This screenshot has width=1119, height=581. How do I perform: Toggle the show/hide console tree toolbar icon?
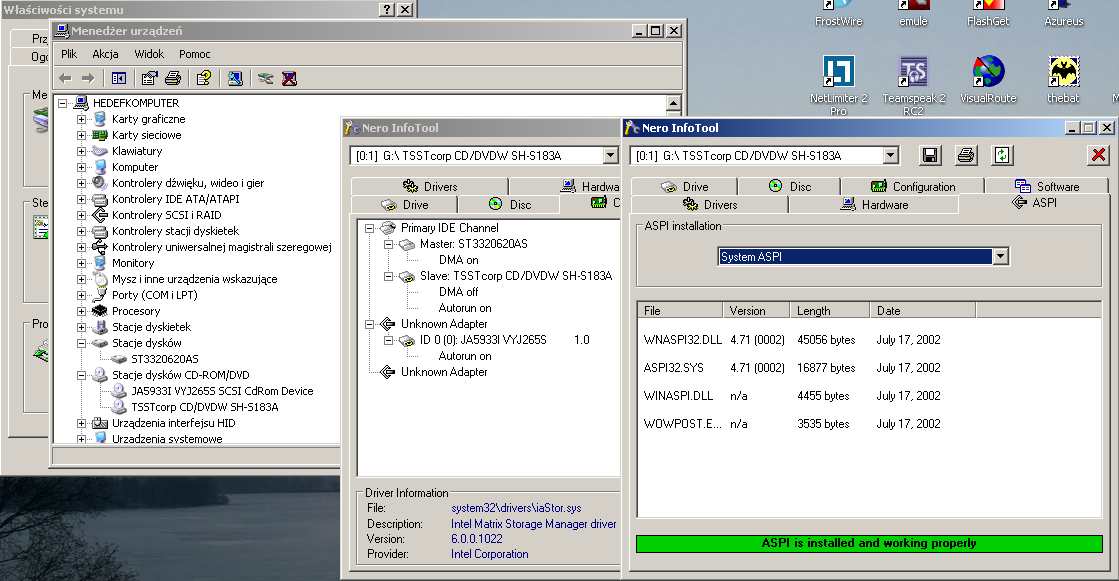point(119,79)
